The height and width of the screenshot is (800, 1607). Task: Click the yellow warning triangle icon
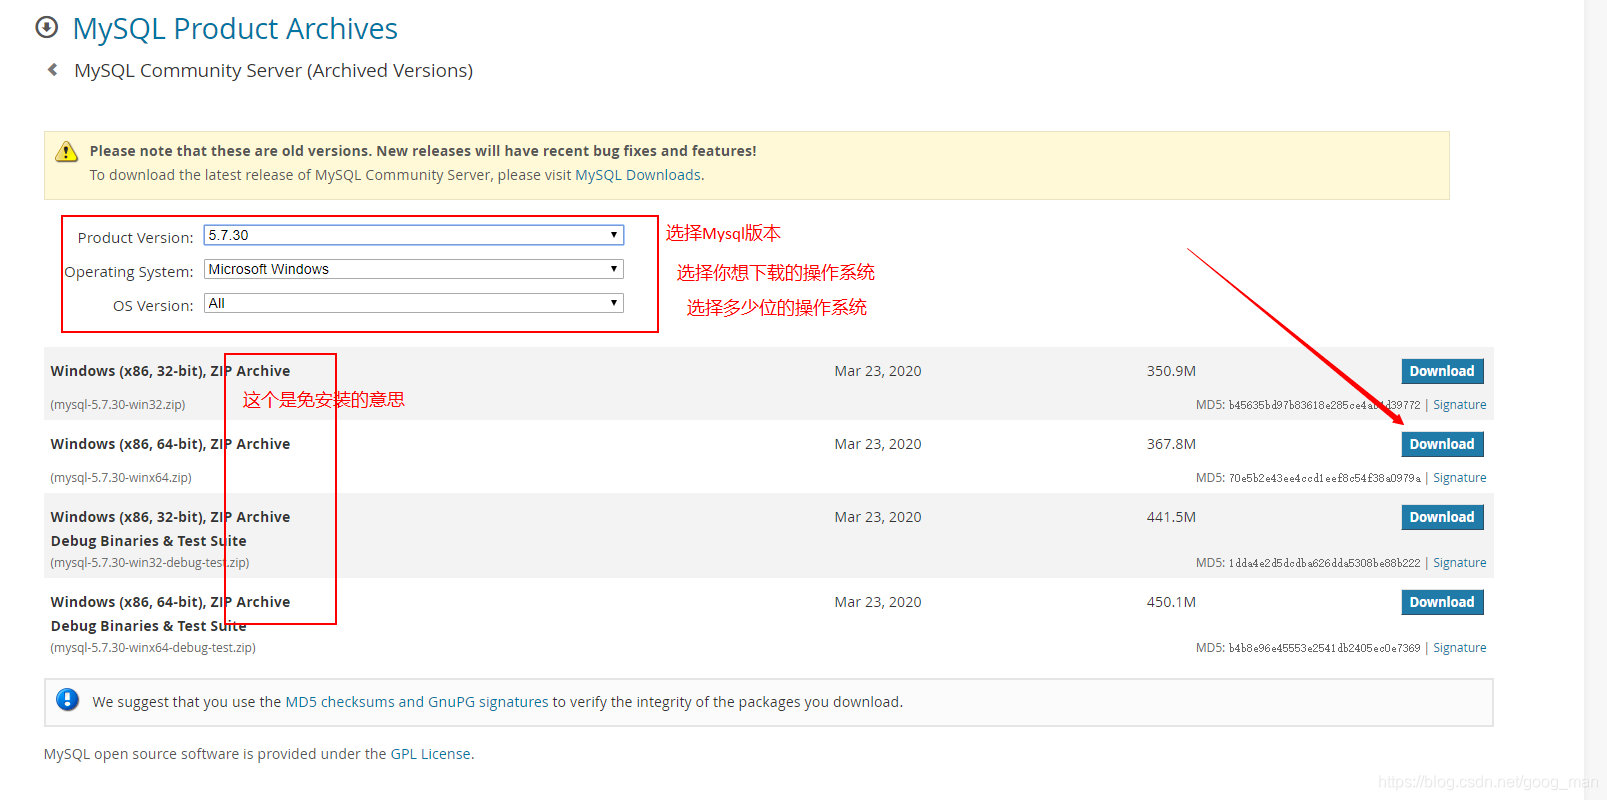pyautogui.click(x=66, y=151)
